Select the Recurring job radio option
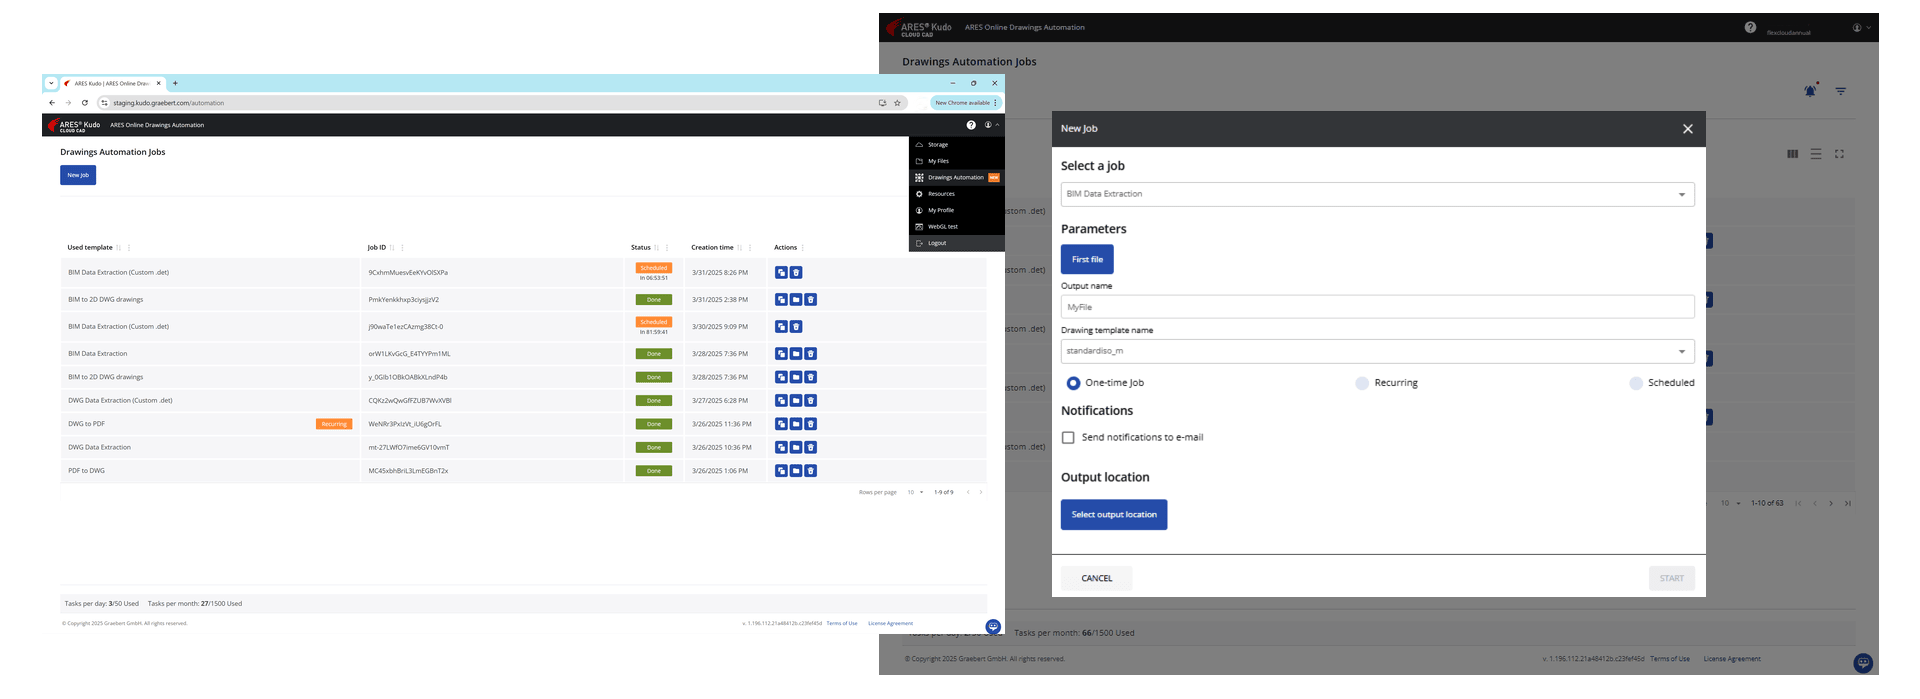 (x=1362, y=383)
